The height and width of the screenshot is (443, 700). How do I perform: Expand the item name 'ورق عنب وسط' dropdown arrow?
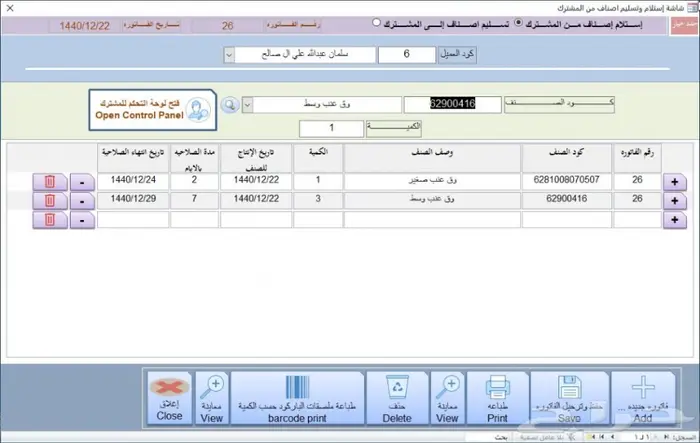[x=247, y=105]
